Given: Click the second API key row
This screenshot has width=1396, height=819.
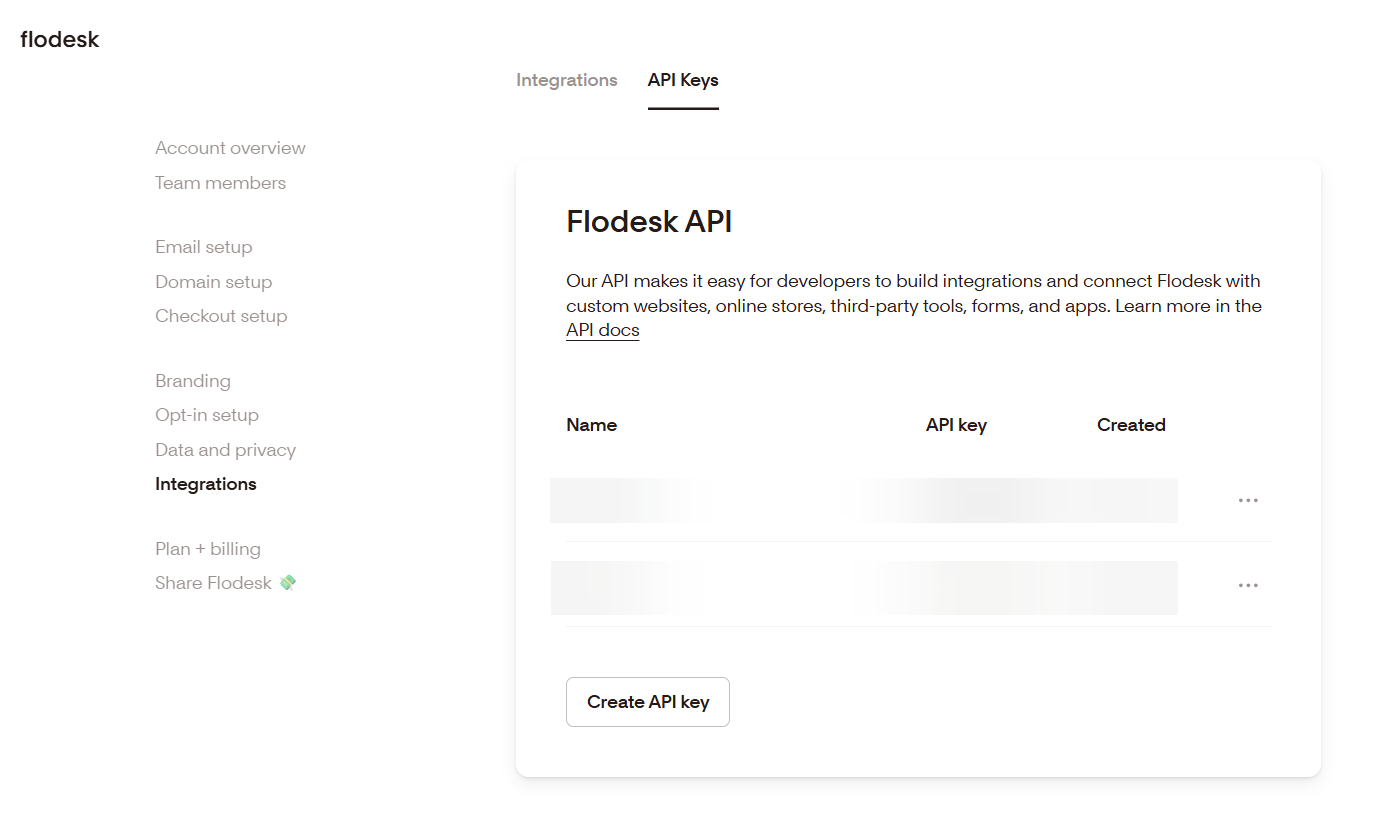Looking at the screenshot, I should pyautogui.click(x=862, y=587).
